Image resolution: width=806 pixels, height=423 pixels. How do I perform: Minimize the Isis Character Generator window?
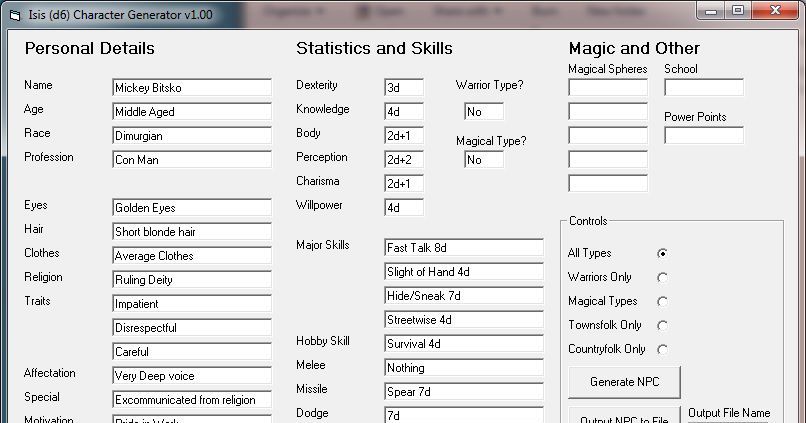click(x=711, y=10)
